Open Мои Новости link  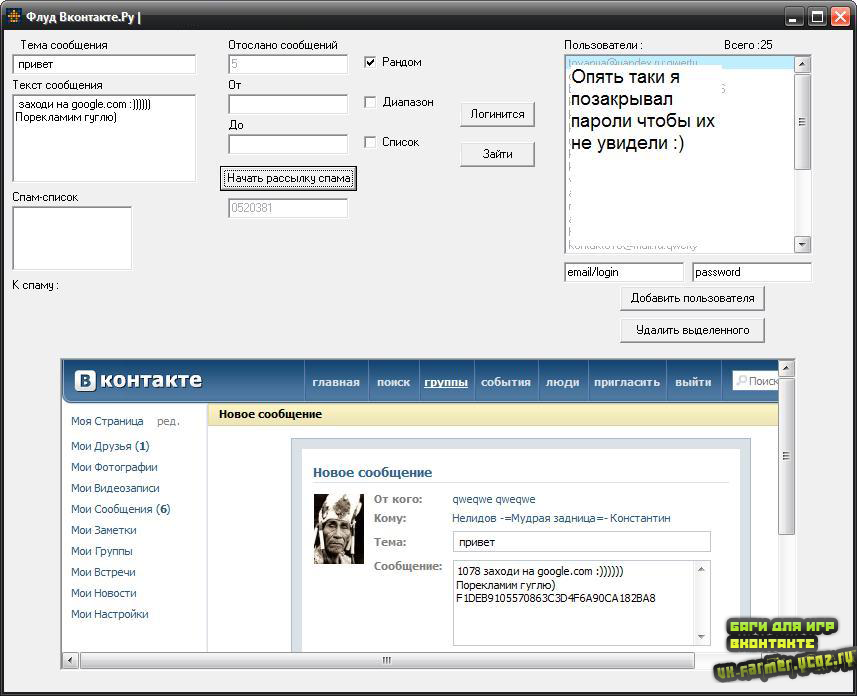(104, 593)
